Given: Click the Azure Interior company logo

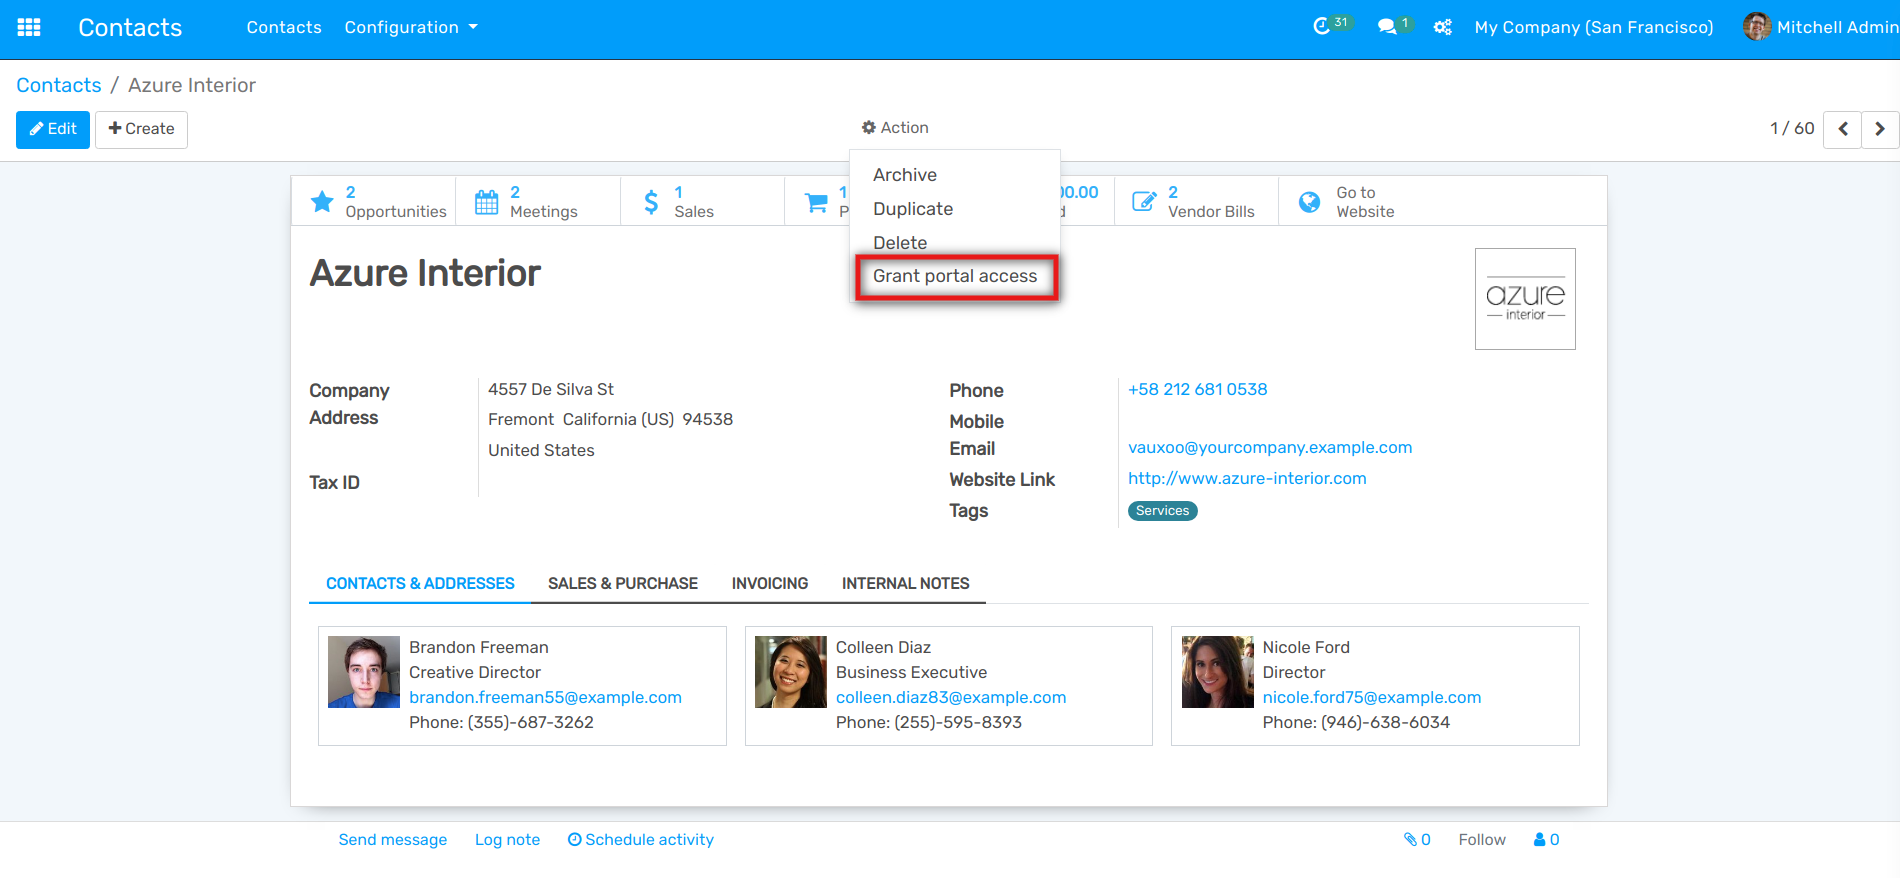Looking at the screenshot, I should 1525,299.
